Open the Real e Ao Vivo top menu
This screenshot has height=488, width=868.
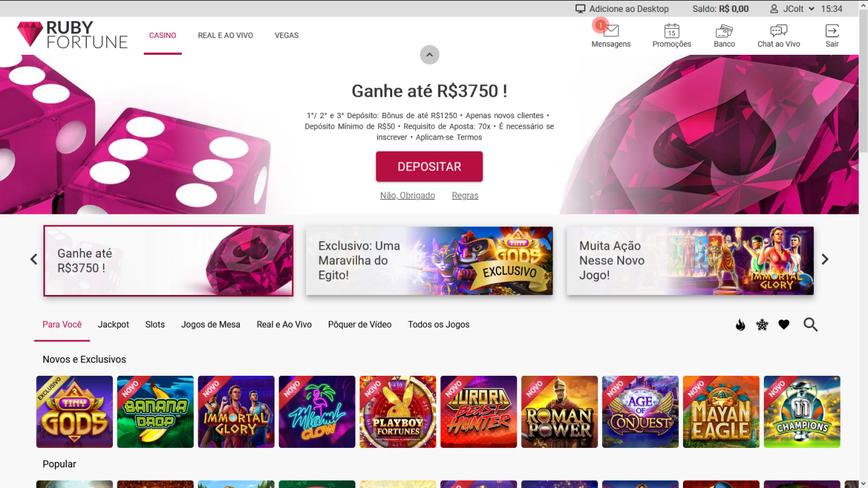(x=225, y=35)
